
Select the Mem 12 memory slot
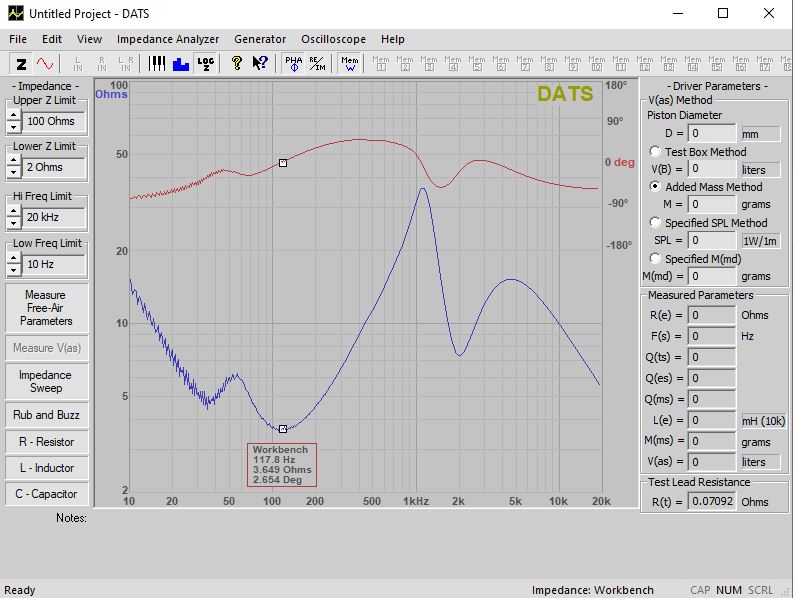pos(645,64)
